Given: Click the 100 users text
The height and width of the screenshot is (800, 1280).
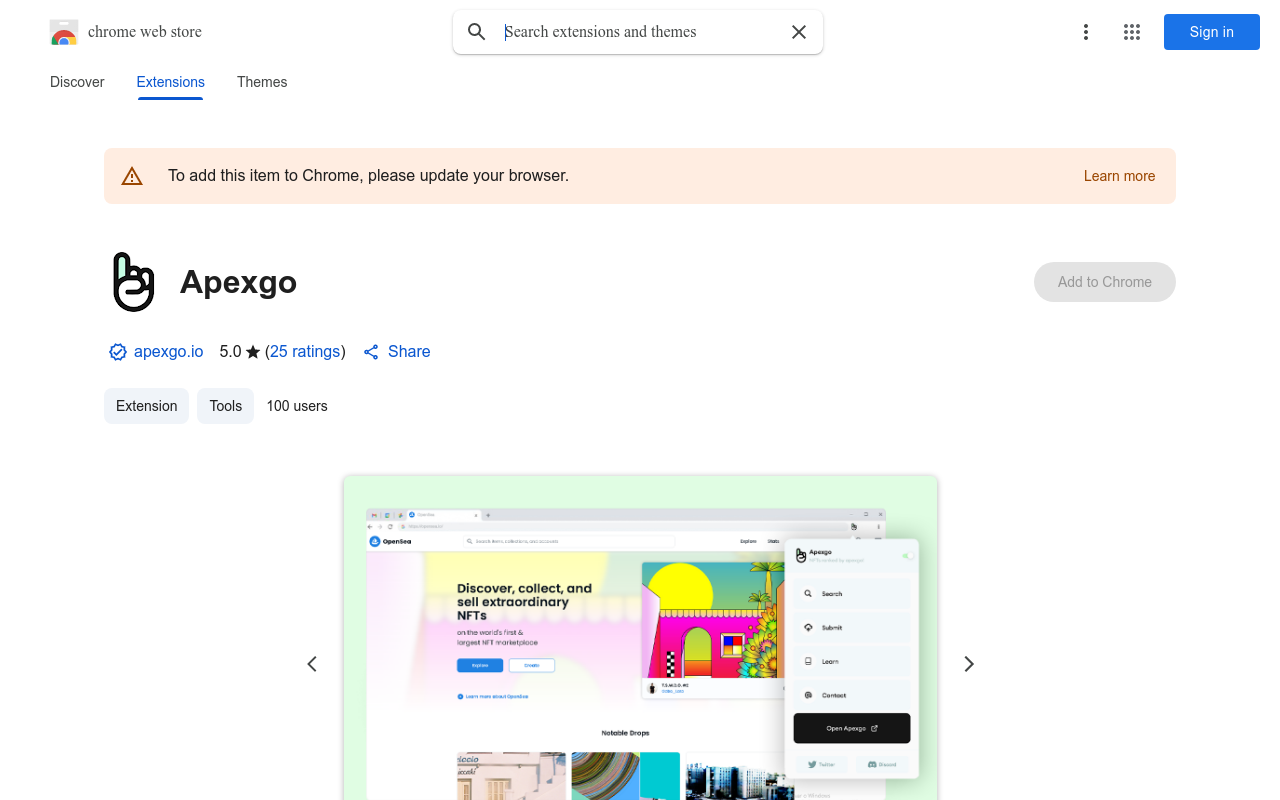Looking at the screenshot, I should click(297, 406).
